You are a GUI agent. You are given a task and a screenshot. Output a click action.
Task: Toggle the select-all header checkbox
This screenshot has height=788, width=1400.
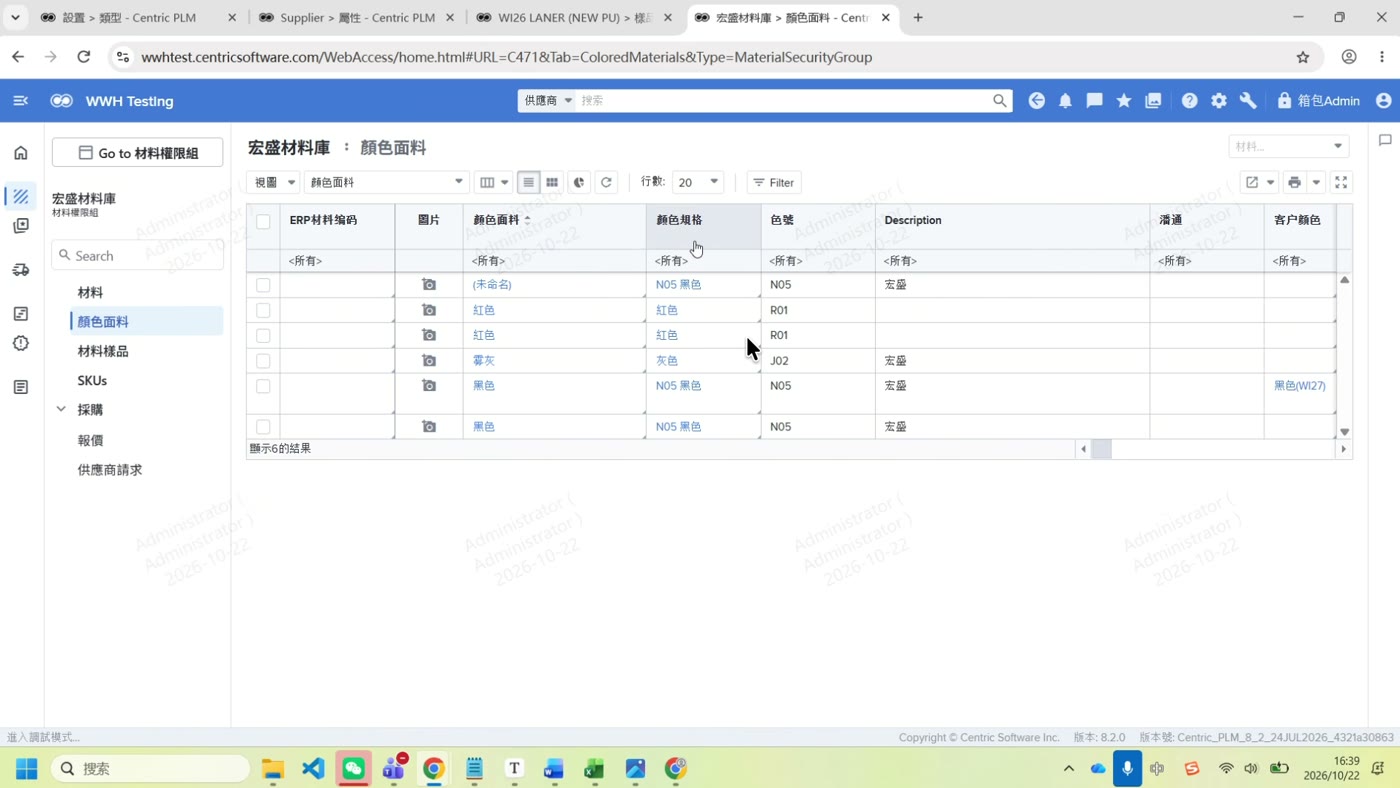point(263,221)
